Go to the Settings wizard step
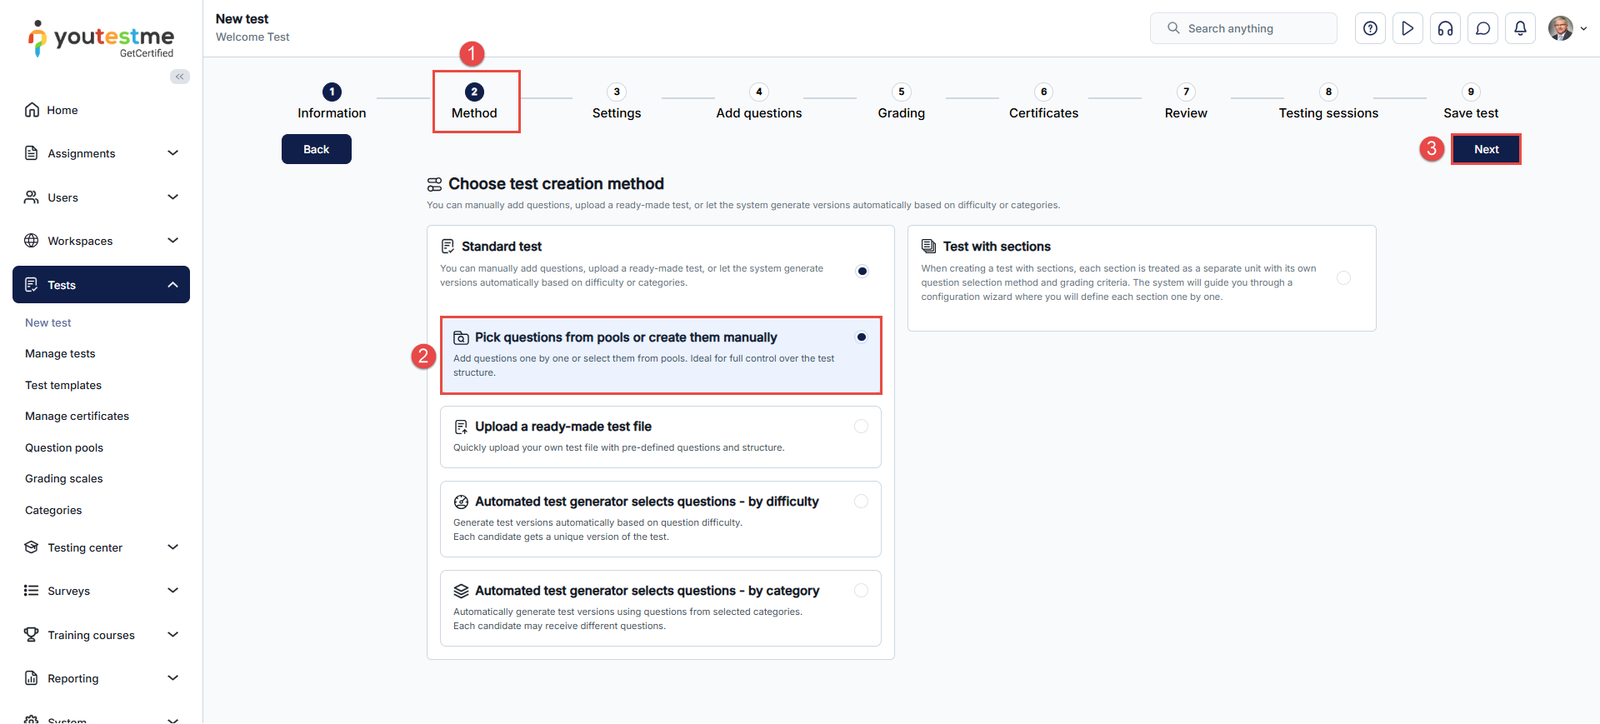 (x=616, y=102)
